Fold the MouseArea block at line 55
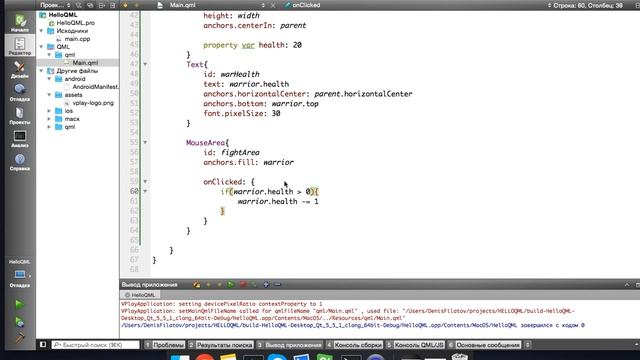640x360 pixels. [145, 142]
